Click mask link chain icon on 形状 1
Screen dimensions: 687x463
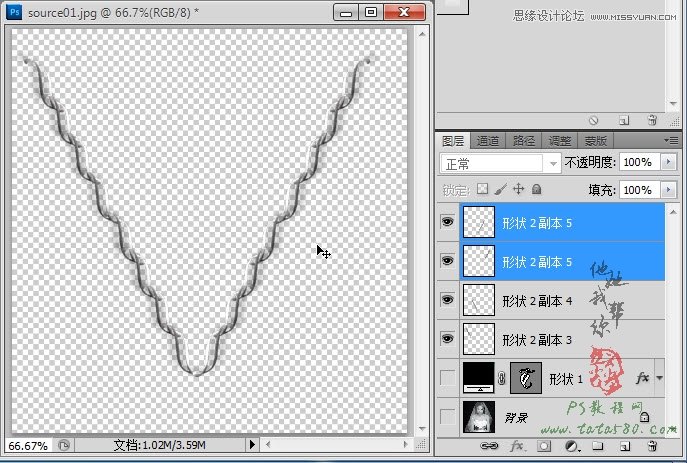click(502, 378)
